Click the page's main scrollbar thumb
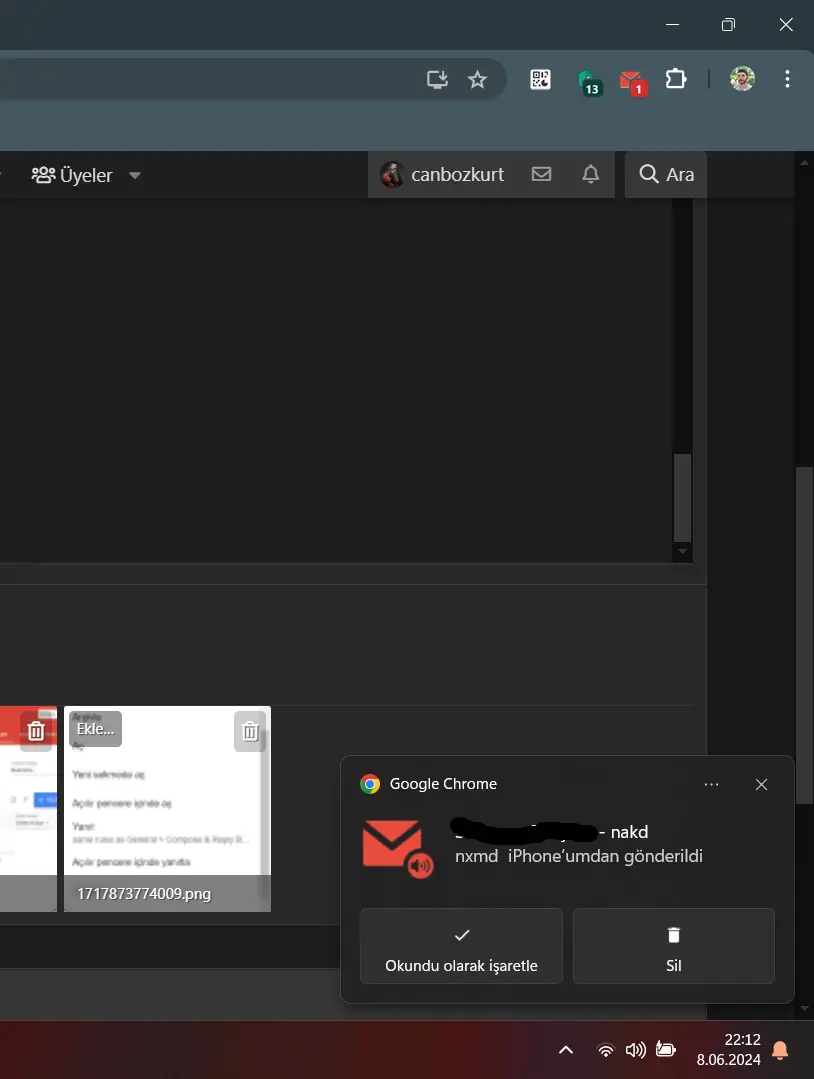Viewport: 814px width, 1079px height. (x=804, y=635)
